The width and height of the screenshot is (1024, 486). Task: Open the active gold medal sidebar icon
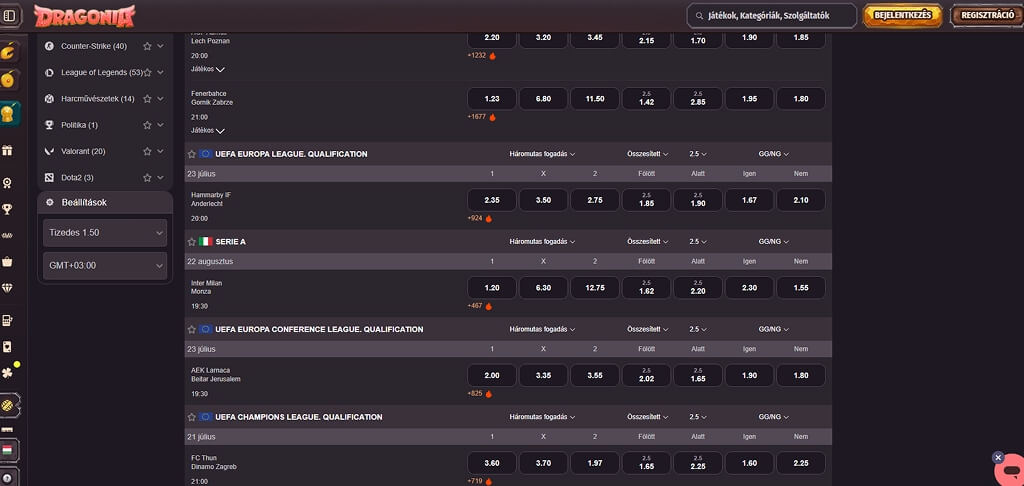pyautogui.click(x=8, y=115)
